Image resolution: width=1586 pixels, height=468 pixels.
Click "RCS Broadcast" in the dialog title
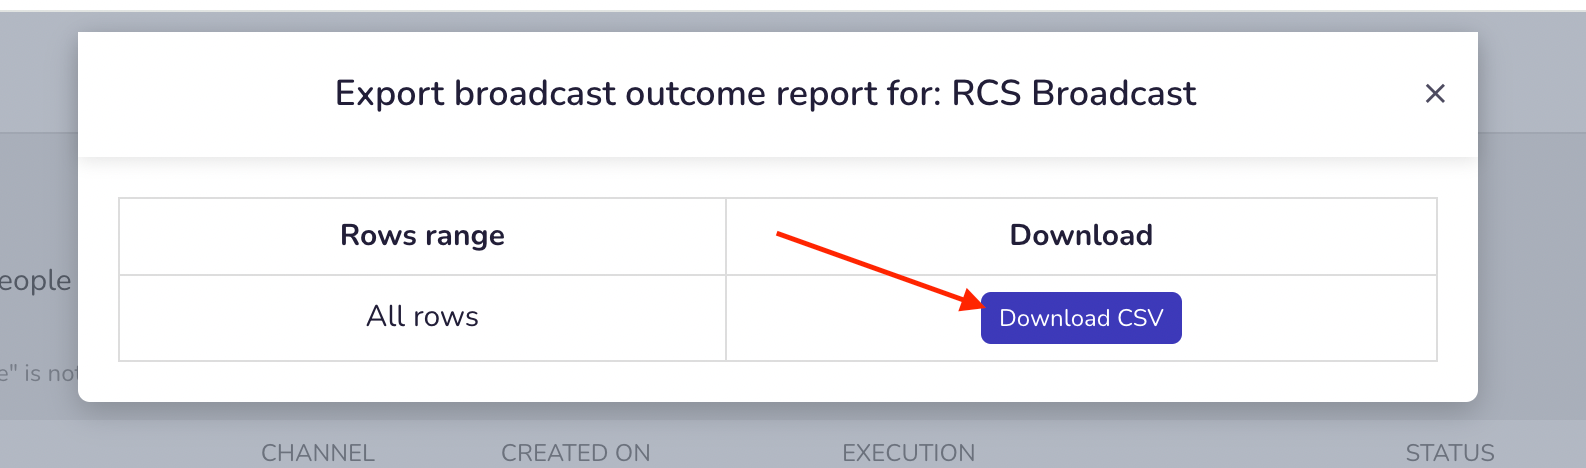point(1074,93)
